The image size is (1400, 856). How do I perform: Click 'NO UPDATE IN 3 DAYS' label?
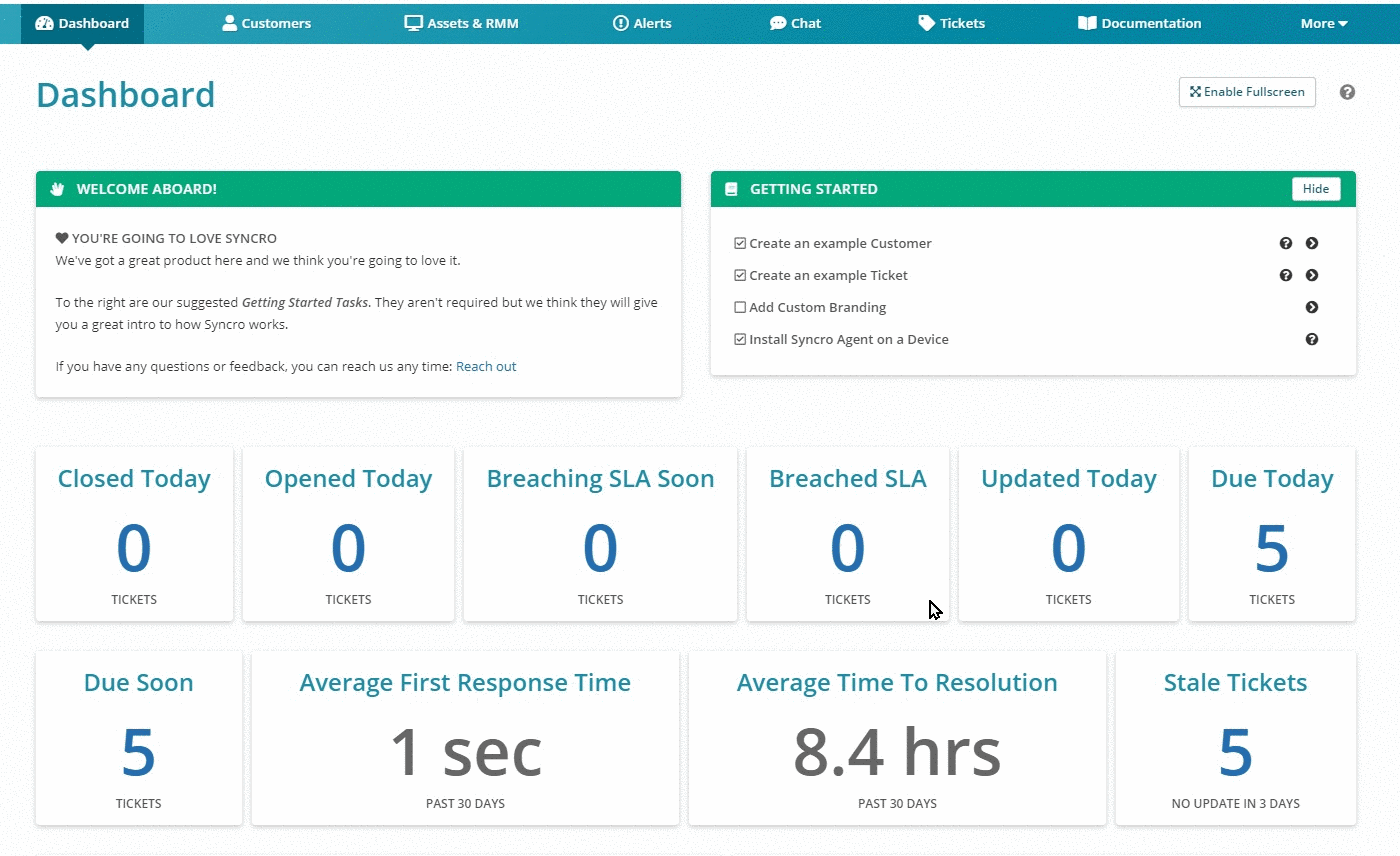pyautogui.click(x=1236, y=803)
